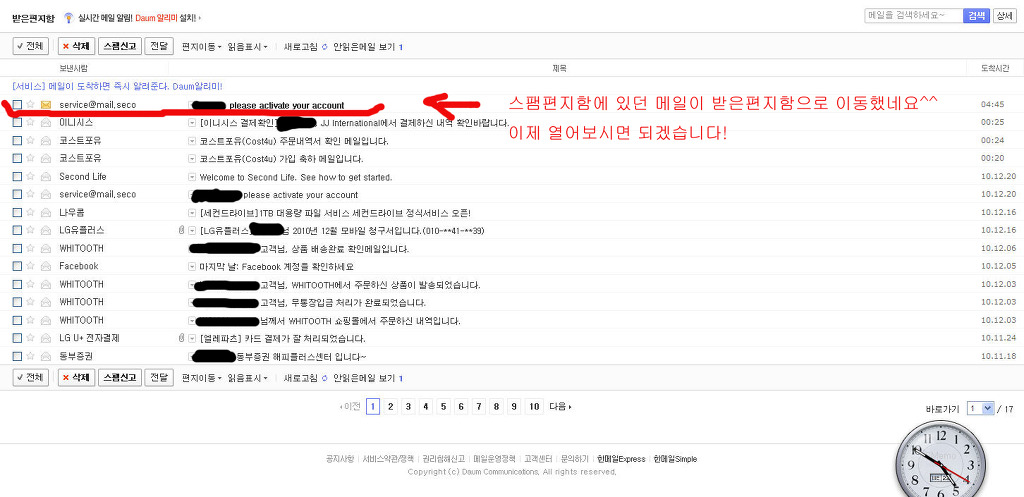Click attachment clip icon on LG U+ 전자결제 row
The height and width of the screenshot is (497, 1024).
pyautogui.click(x=182, y=338)
